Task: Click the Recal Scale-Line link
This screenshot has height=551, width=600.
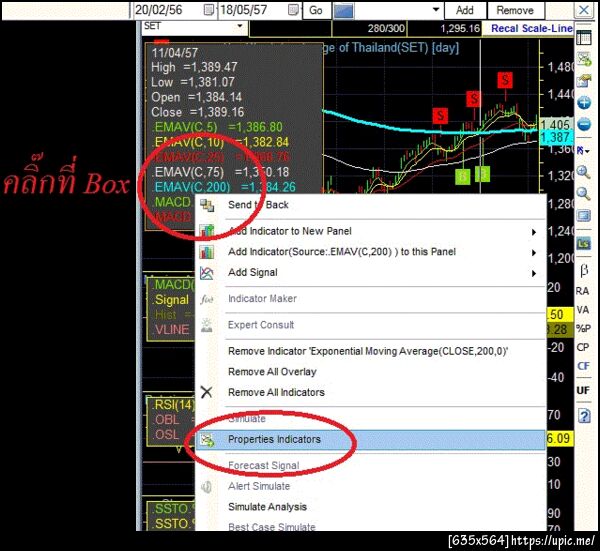Action: pos(532,29)
